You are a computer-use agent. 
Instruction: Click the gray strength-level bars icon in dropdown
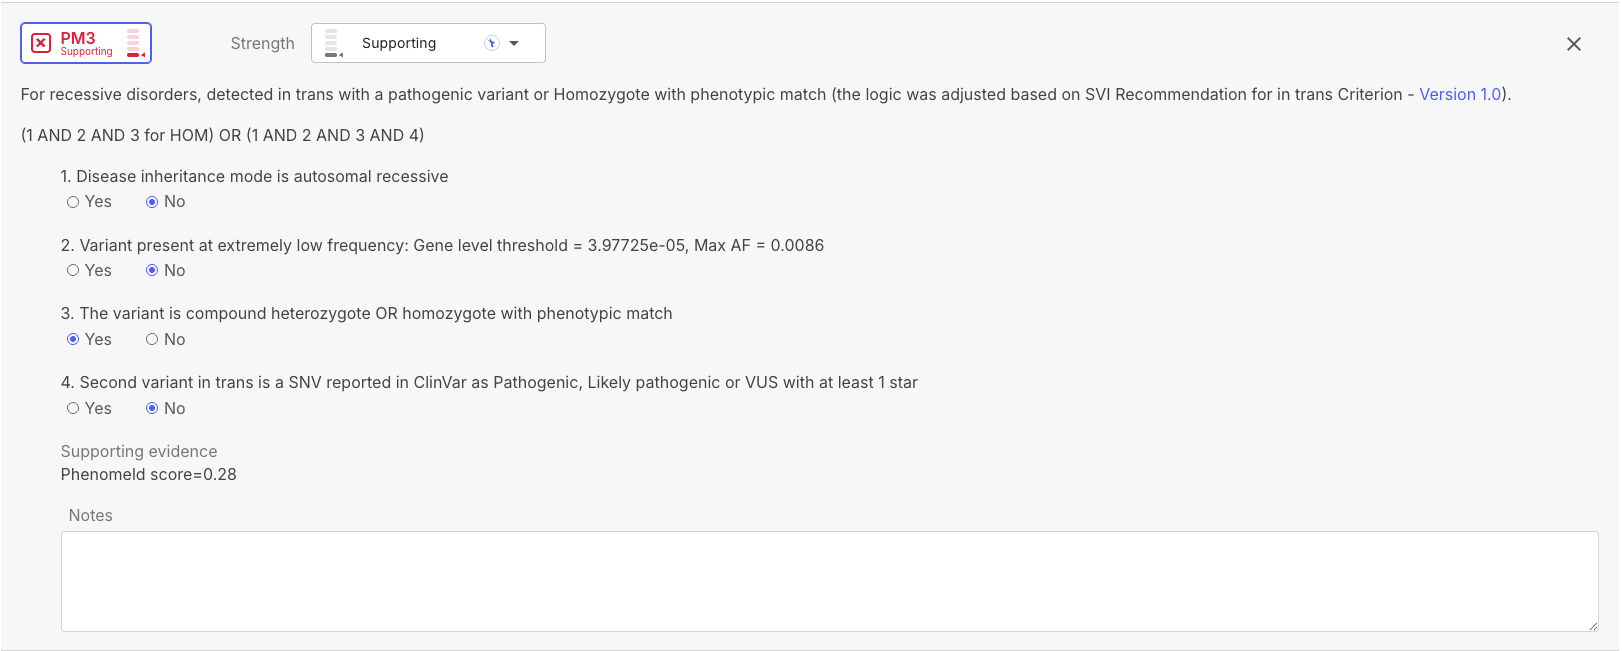click(334, 43)
